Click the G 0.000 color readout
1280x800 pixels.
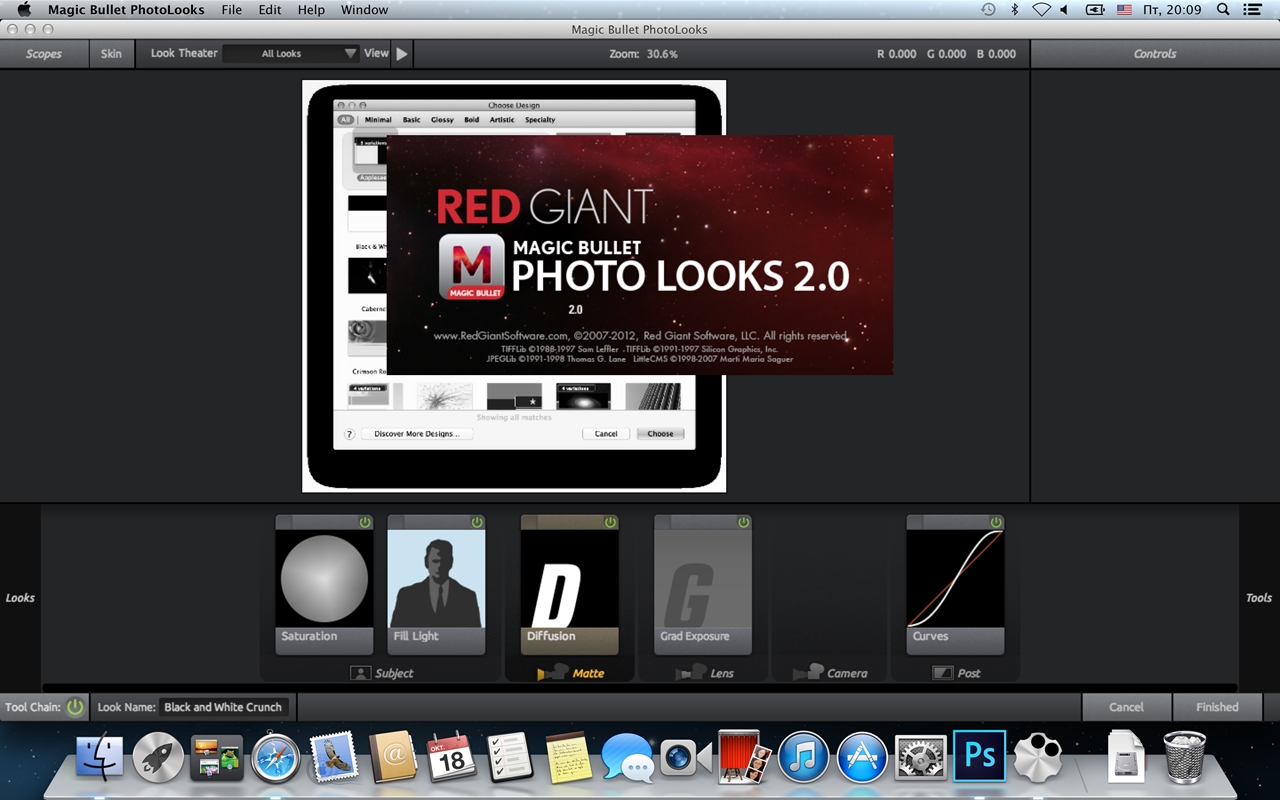point(946,54)
